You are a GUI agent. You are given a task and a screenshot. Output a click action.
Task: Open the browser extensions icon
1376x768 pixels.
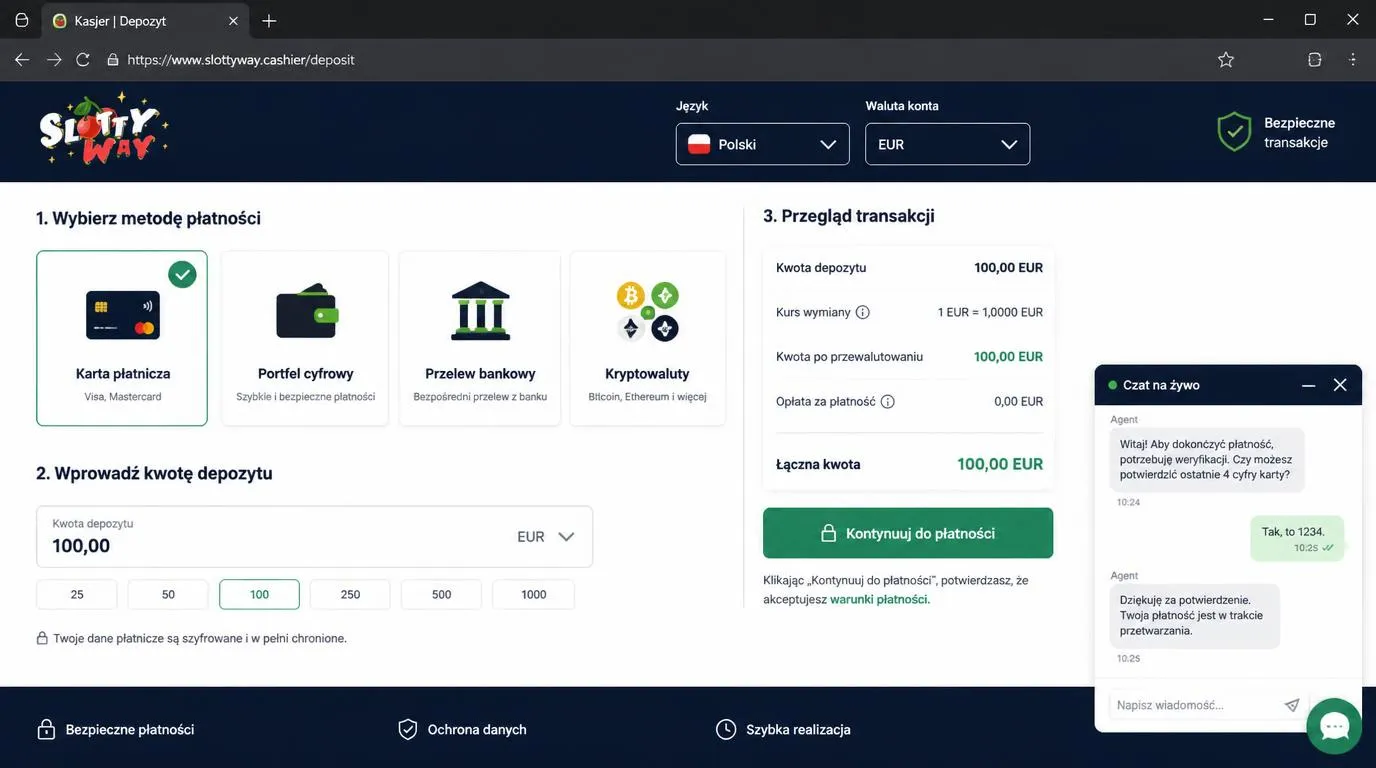(x=1315, y=60)
